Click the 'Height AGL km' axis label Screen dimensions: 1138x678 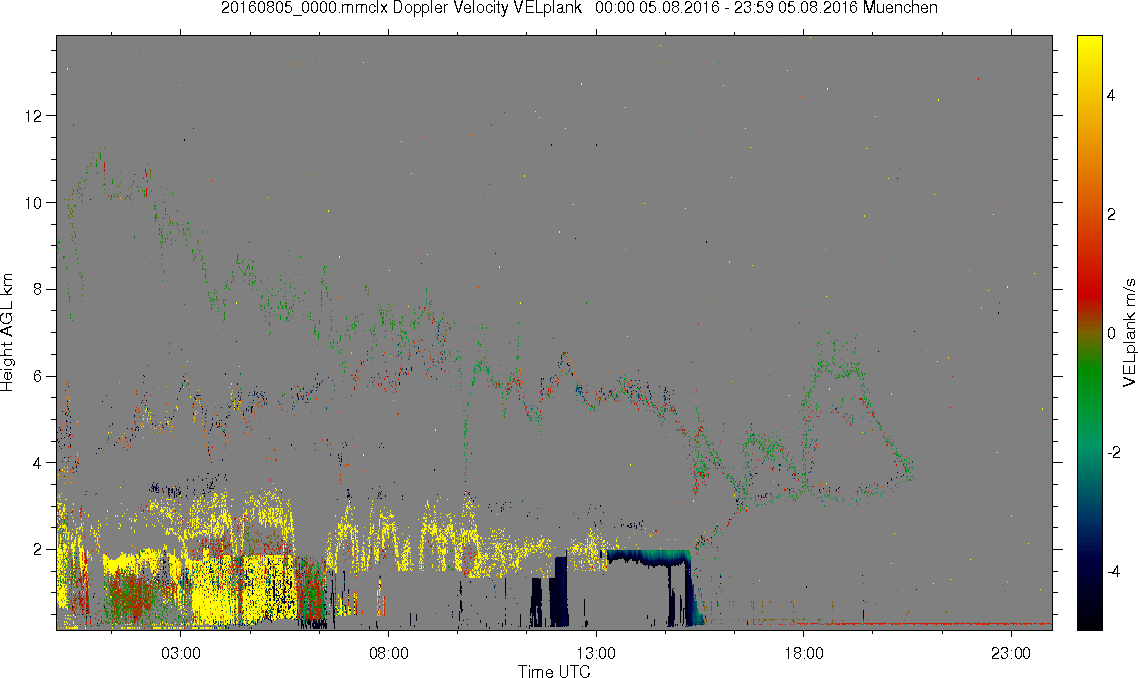[7, 333]
